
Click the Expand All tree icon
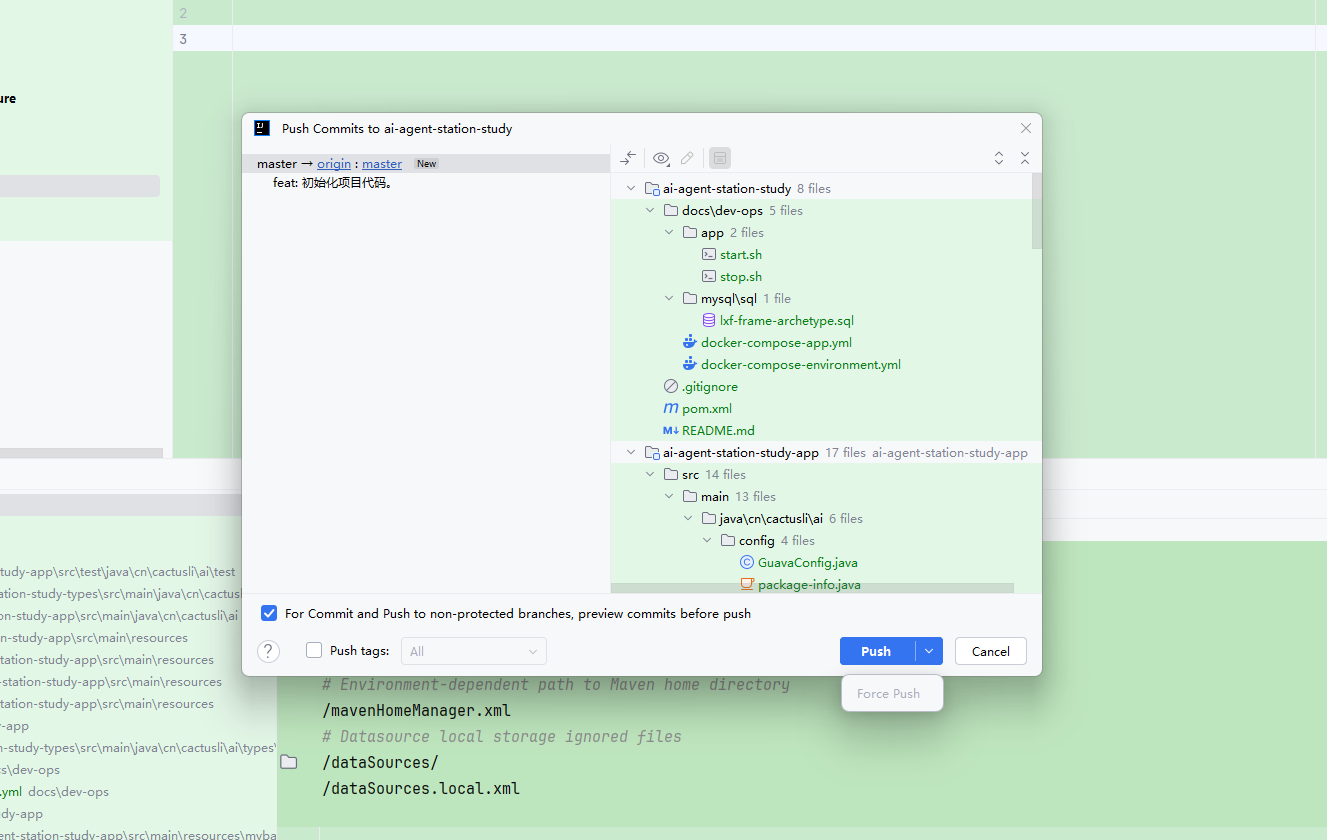[x=998, y=158]
